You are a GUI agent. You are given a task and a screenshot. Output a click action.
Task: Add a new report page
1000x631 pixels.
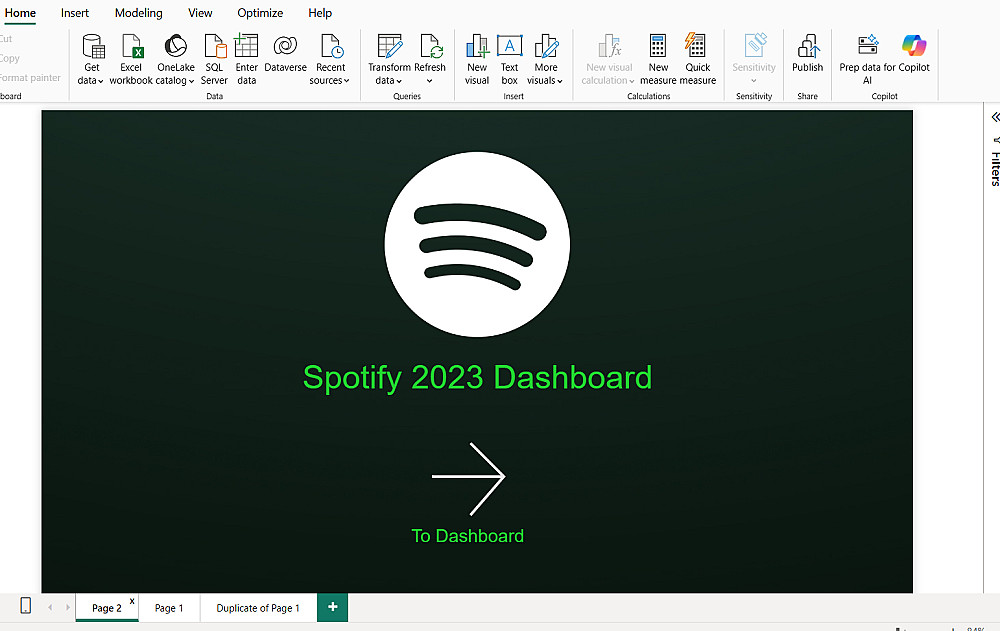332,607
